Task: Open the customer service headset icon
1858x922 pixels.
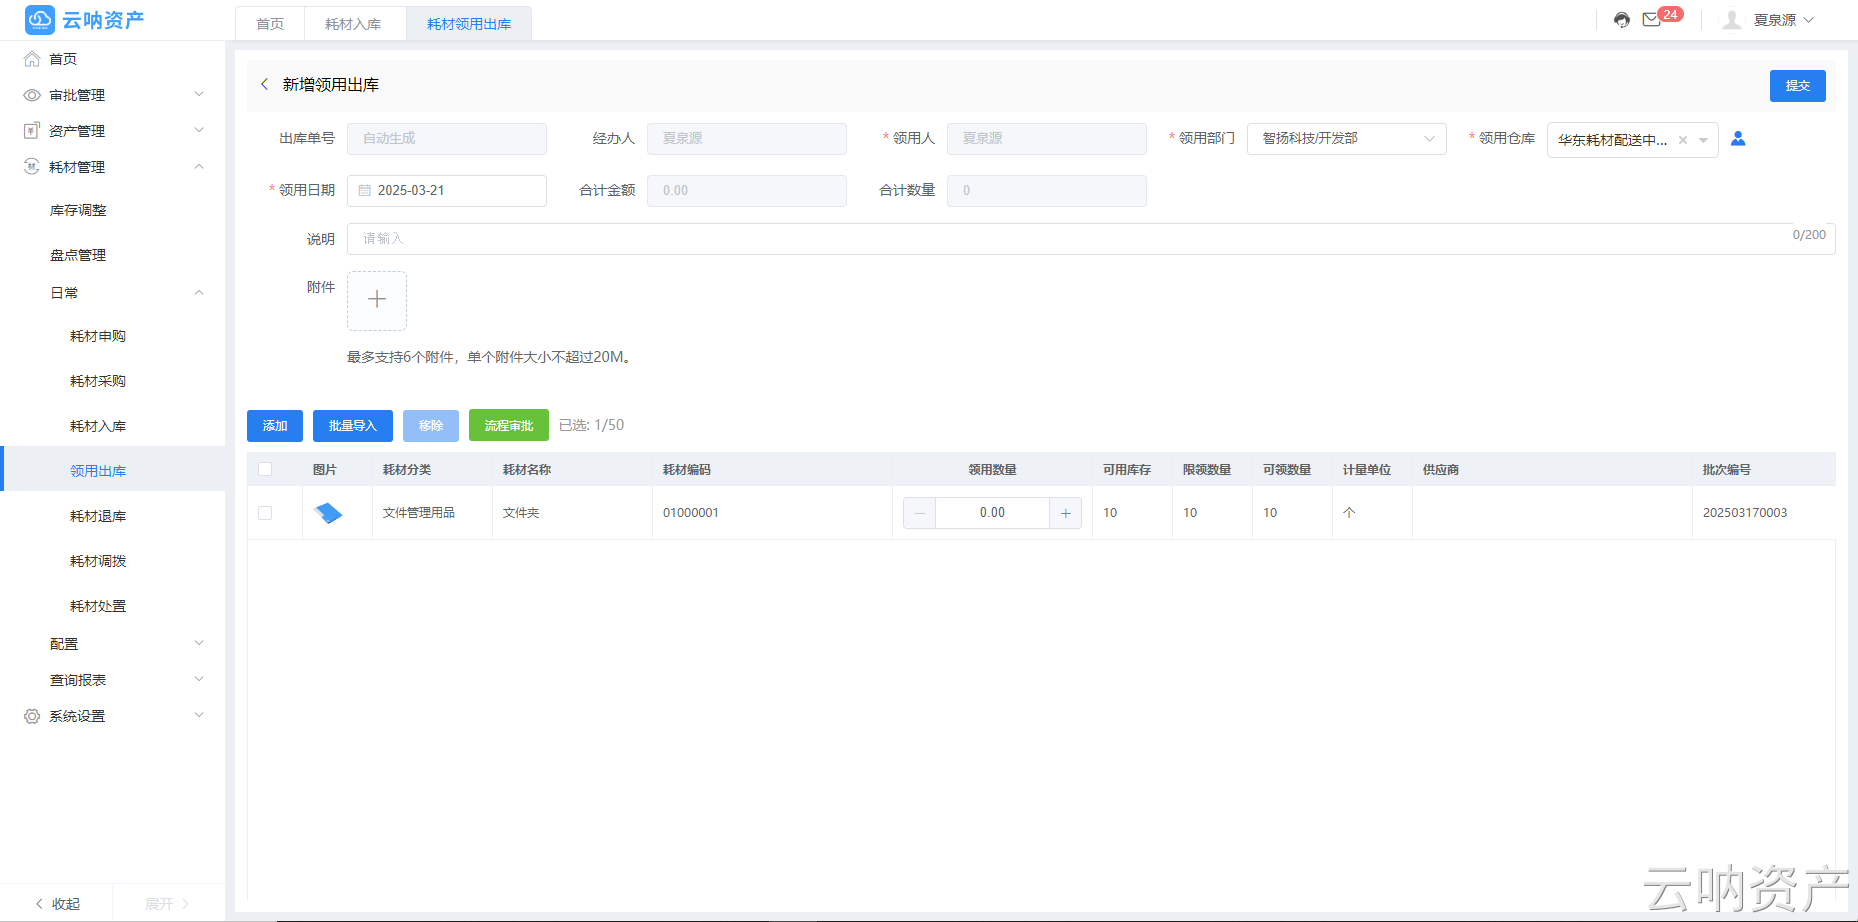Action: point(1622,20)
